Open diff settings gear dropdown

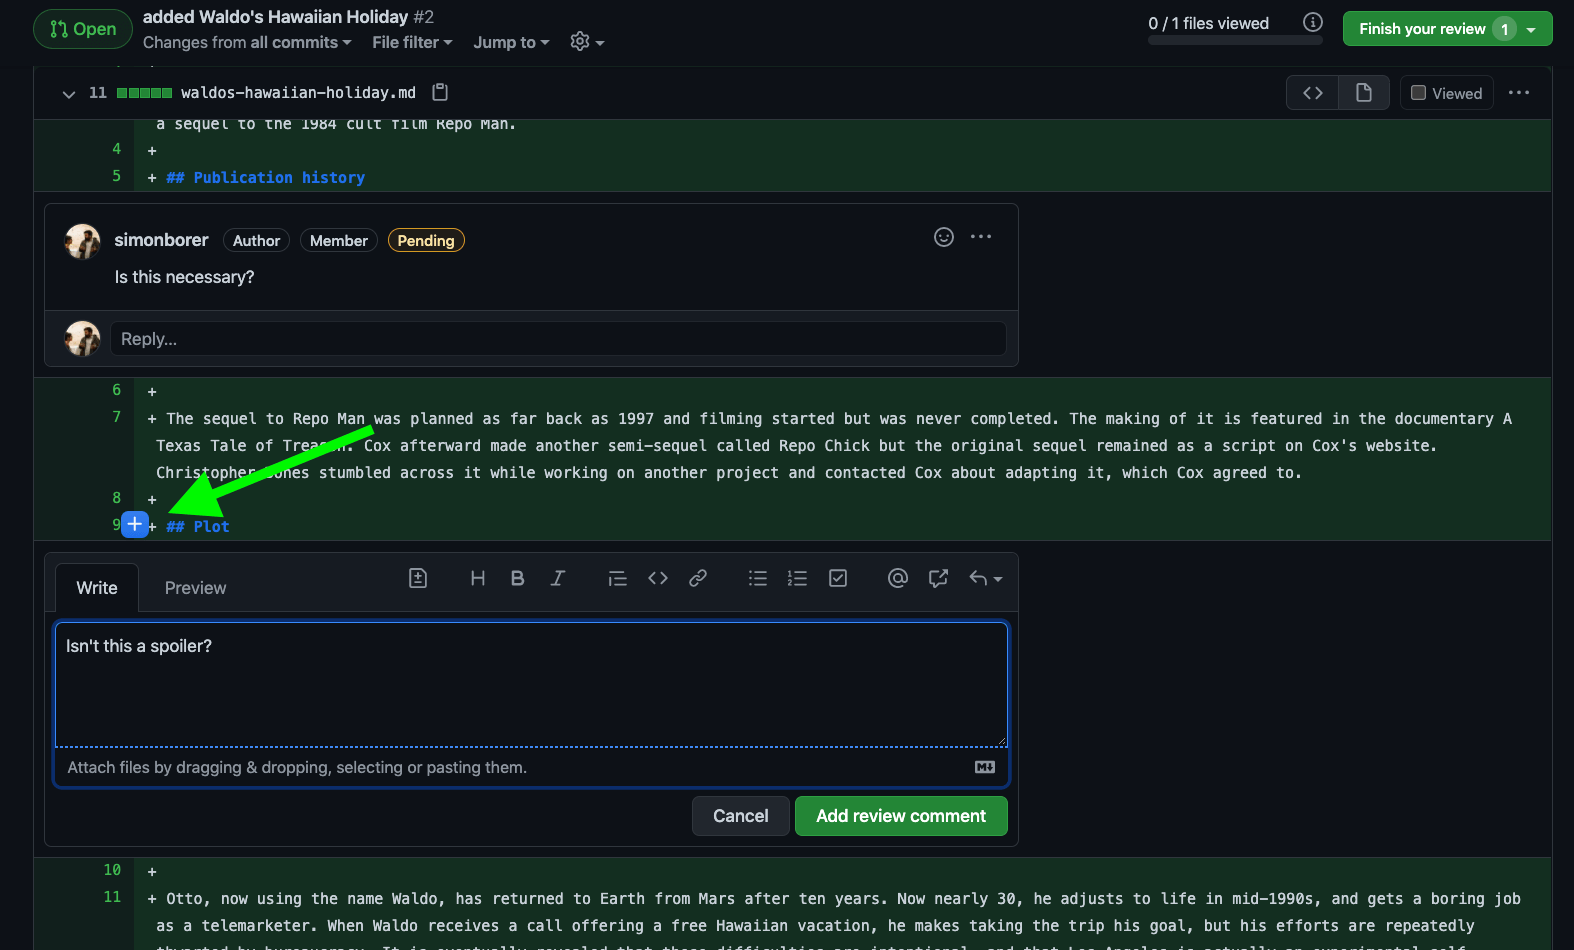pos(587,42)
